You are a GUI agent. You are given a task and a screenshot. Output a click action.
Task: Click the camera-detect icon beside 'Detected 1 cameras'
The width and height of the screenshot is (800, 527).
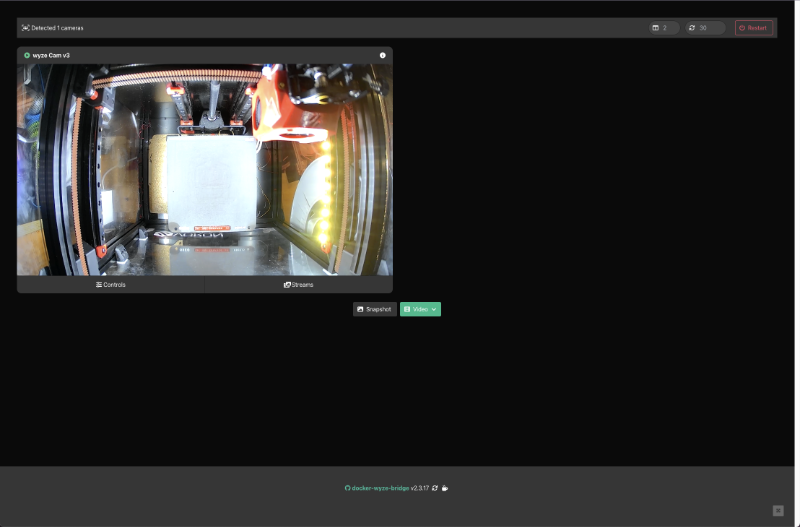click(26, 28)
